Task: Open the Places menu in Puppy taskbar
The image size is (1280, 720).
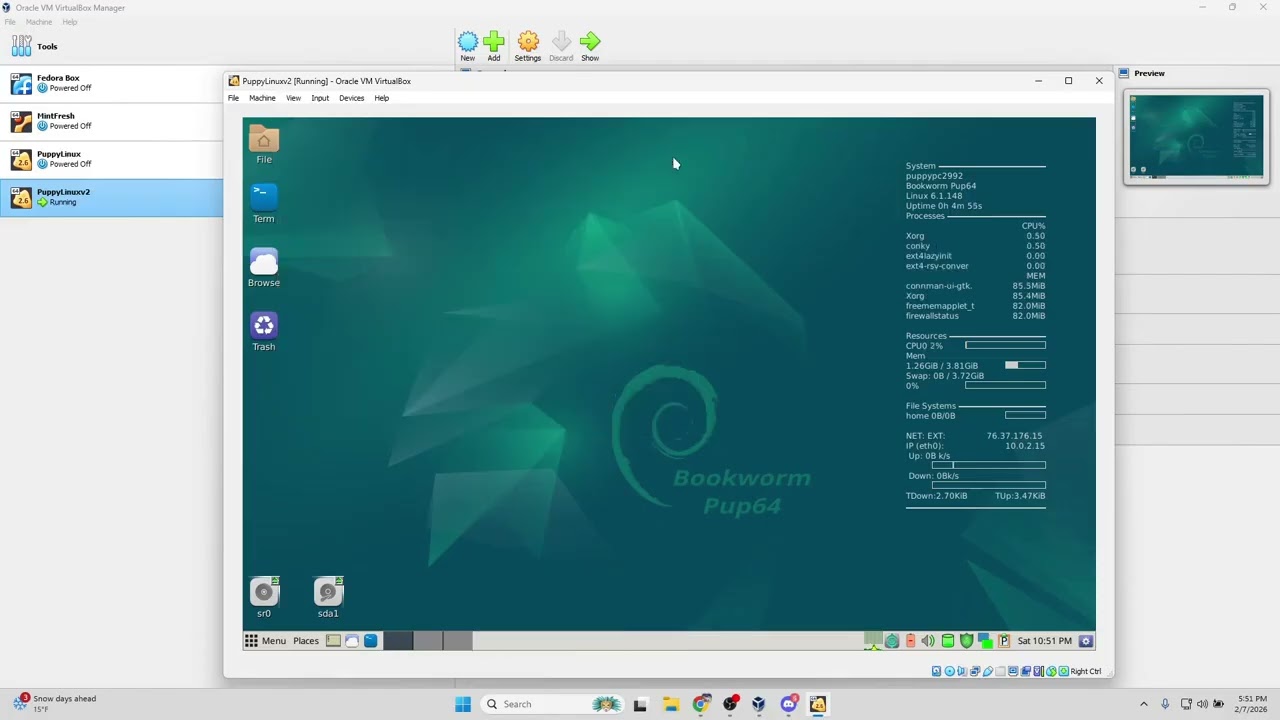Action: pos(306,641)
